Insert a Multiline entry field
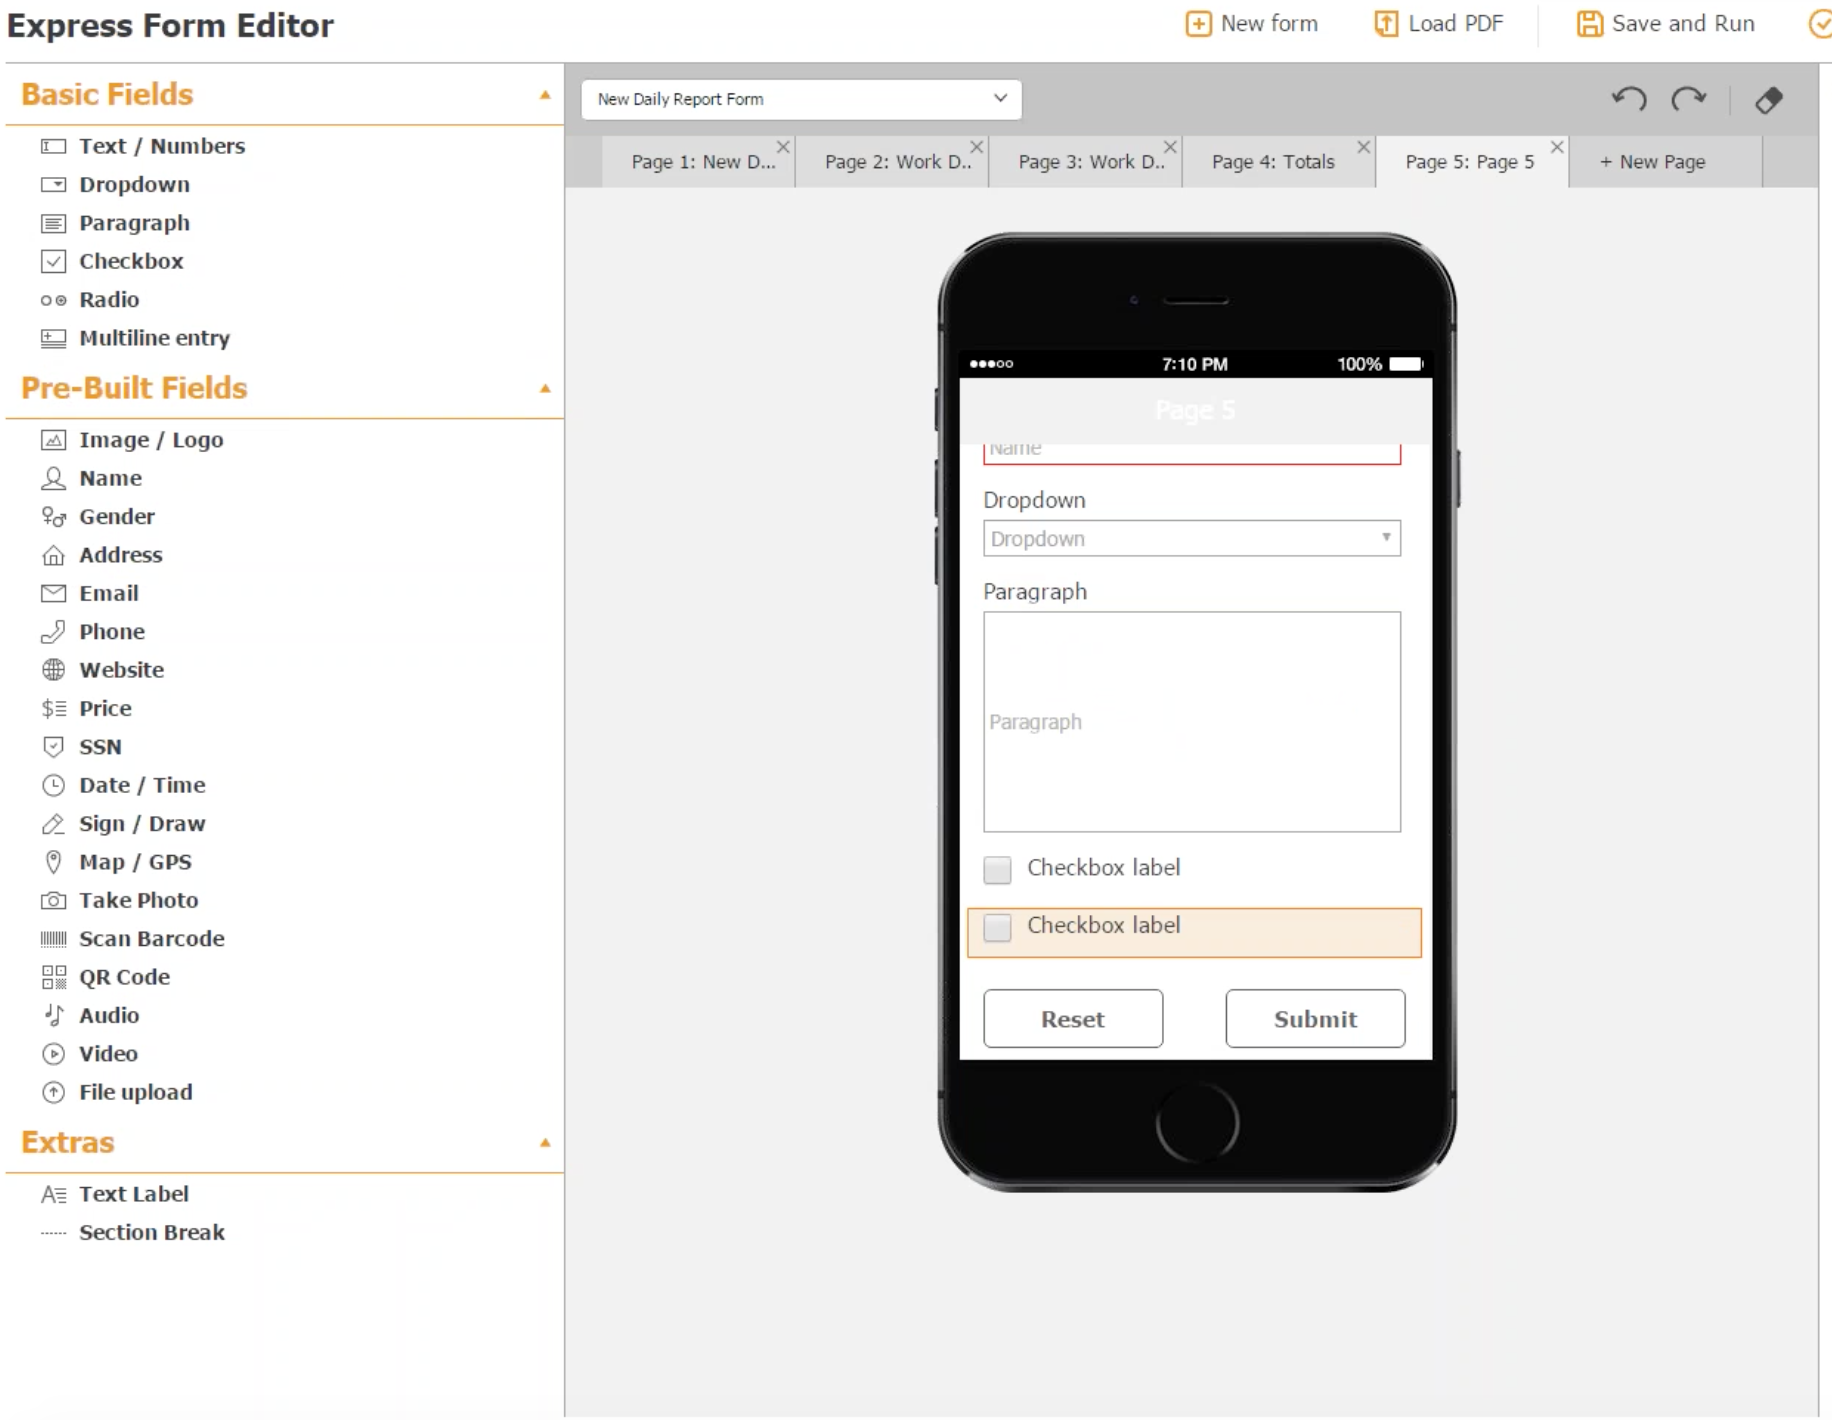Screen dimensions: 1832x1420 pos(154,338)
